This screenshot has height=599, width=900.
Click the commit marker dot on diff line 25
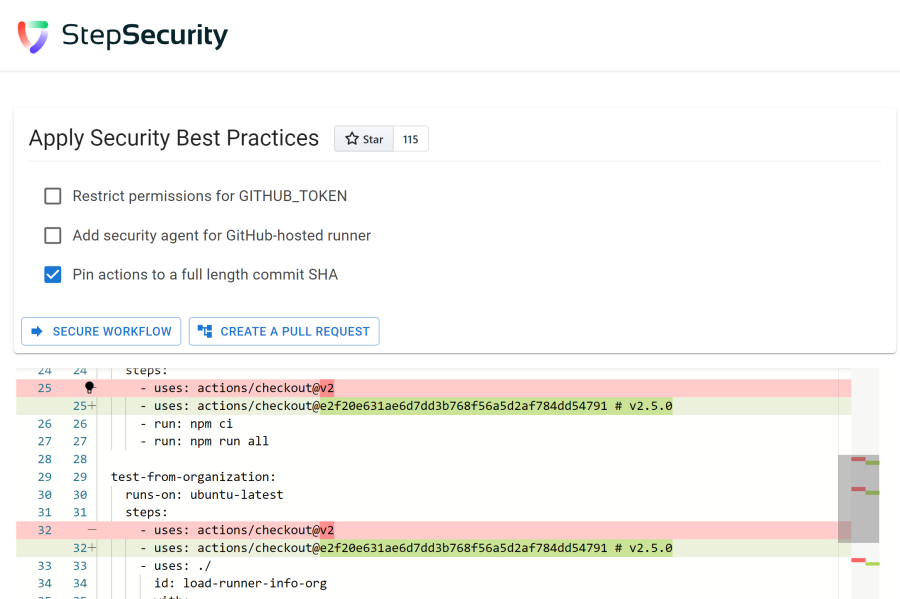click(89, 387)
